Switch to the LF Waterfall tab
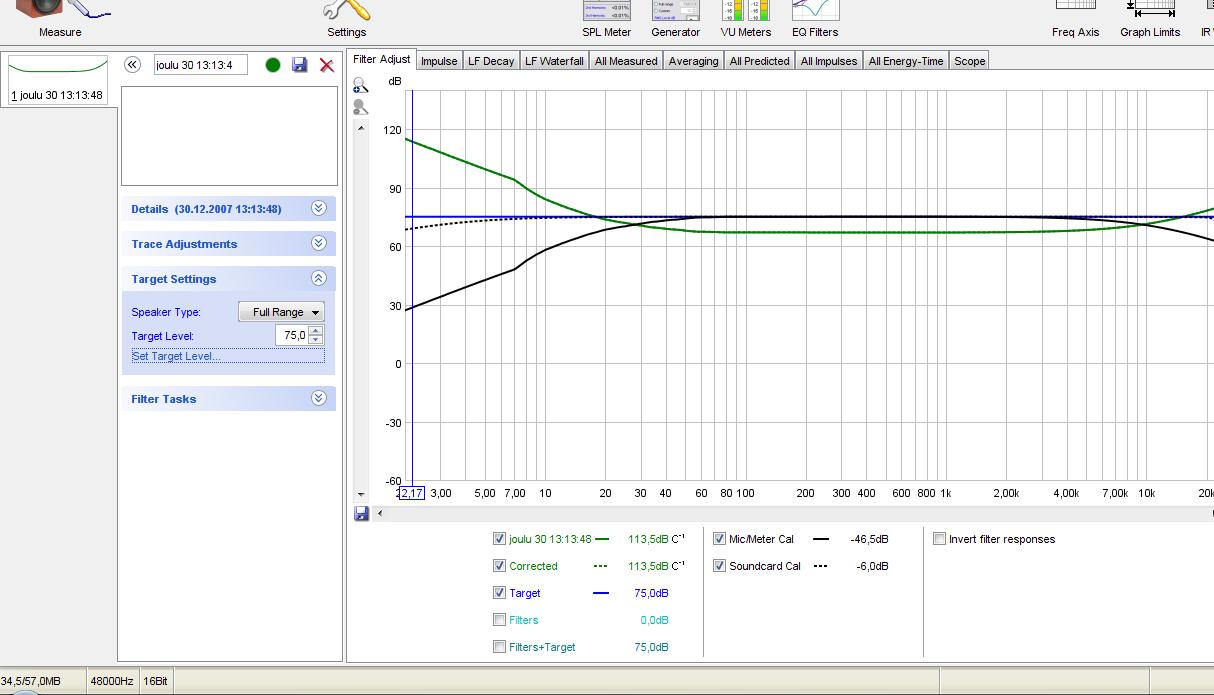 click(x=554, y=61)
